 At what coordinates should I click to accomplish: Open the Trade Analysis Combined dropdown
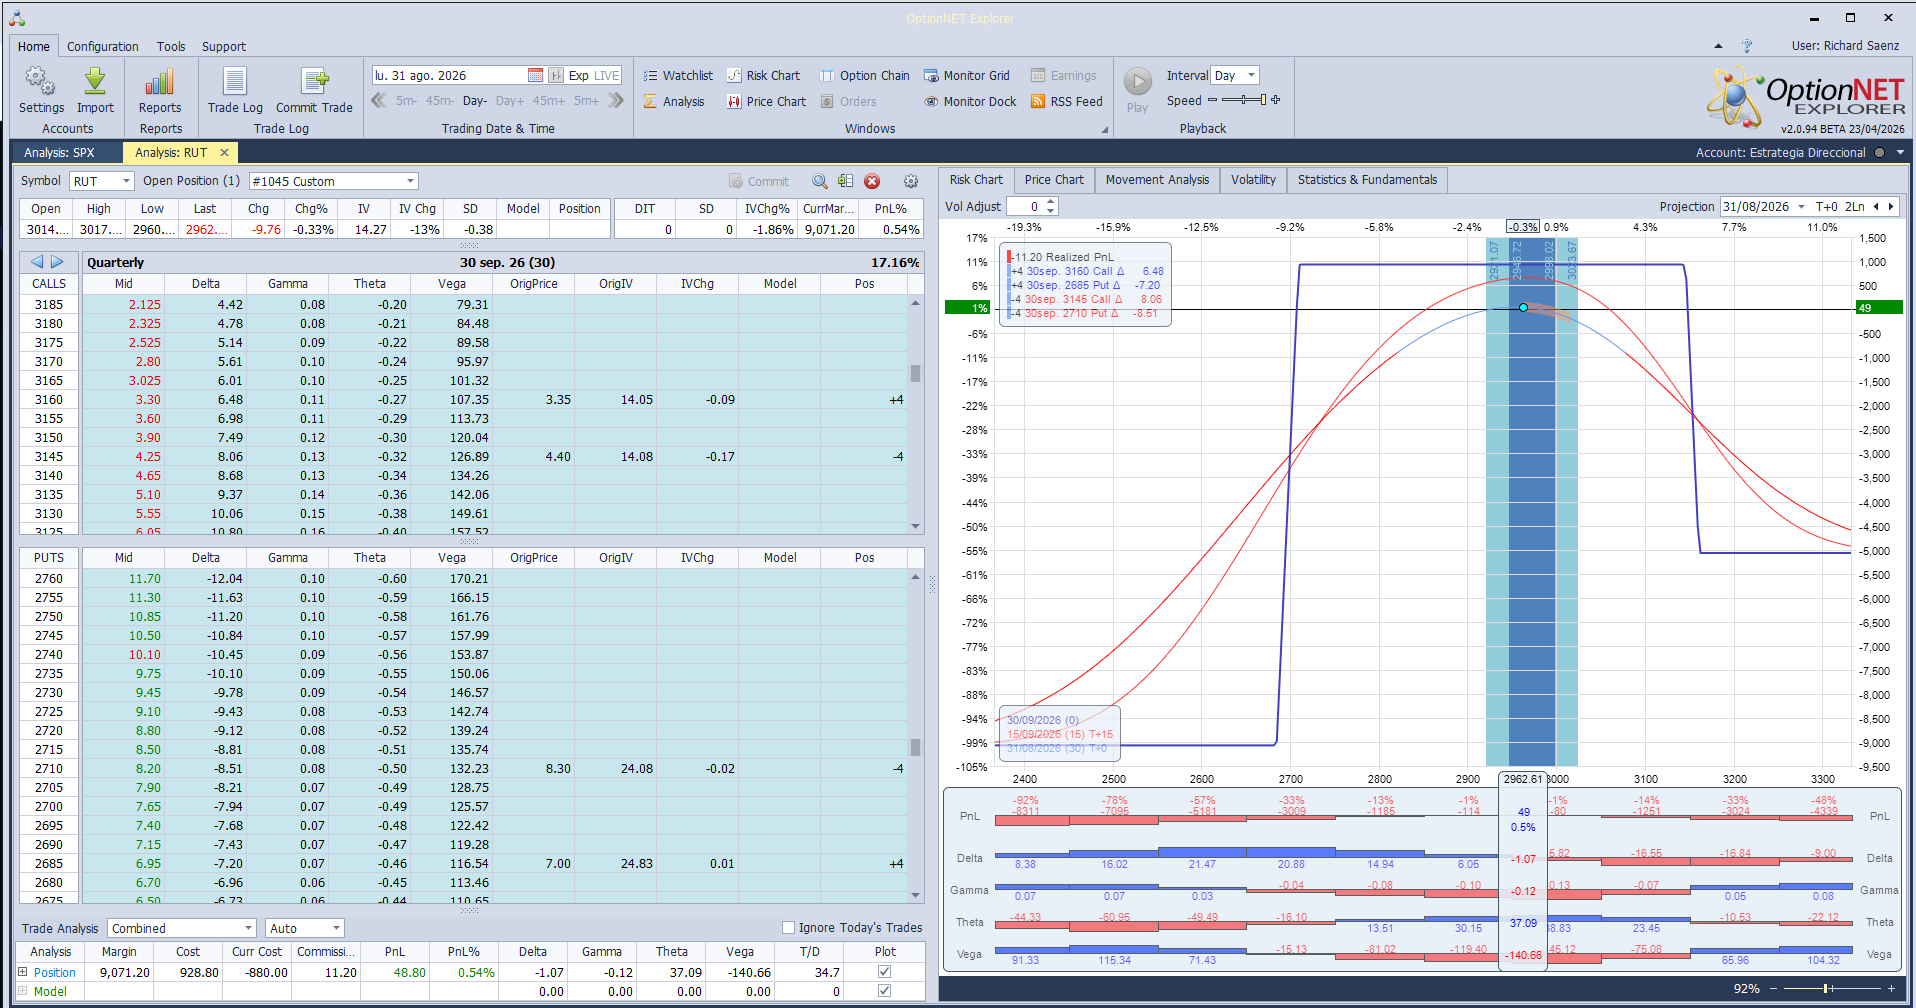182,928
